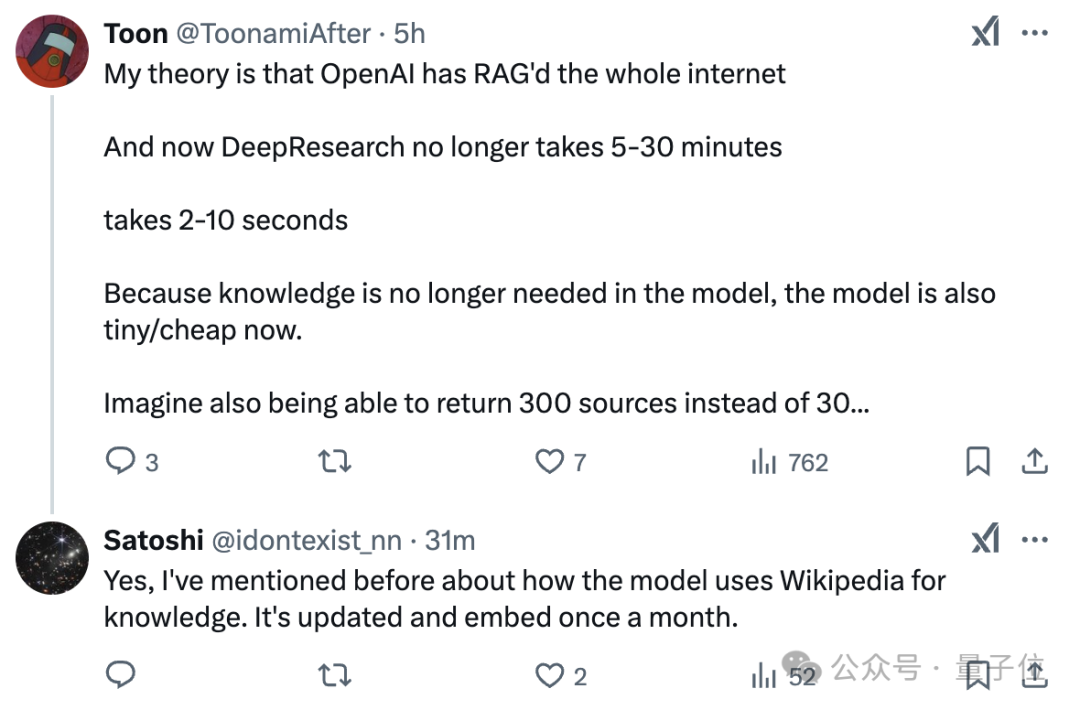
Task: Open Grok icon on Toon's tweet
Action: pos(985,33)
